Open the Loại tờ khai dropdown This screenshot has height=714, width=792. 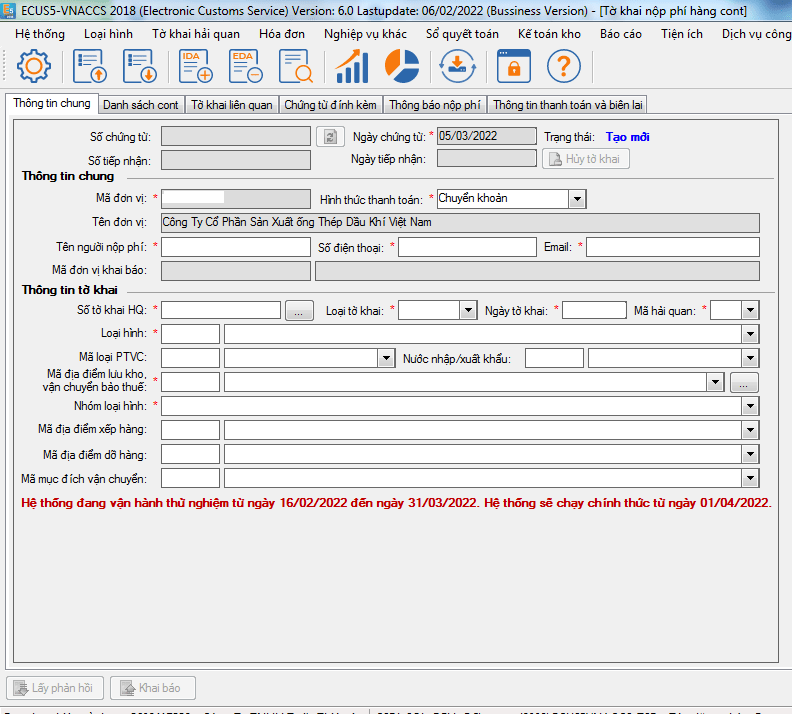point(467,311)
